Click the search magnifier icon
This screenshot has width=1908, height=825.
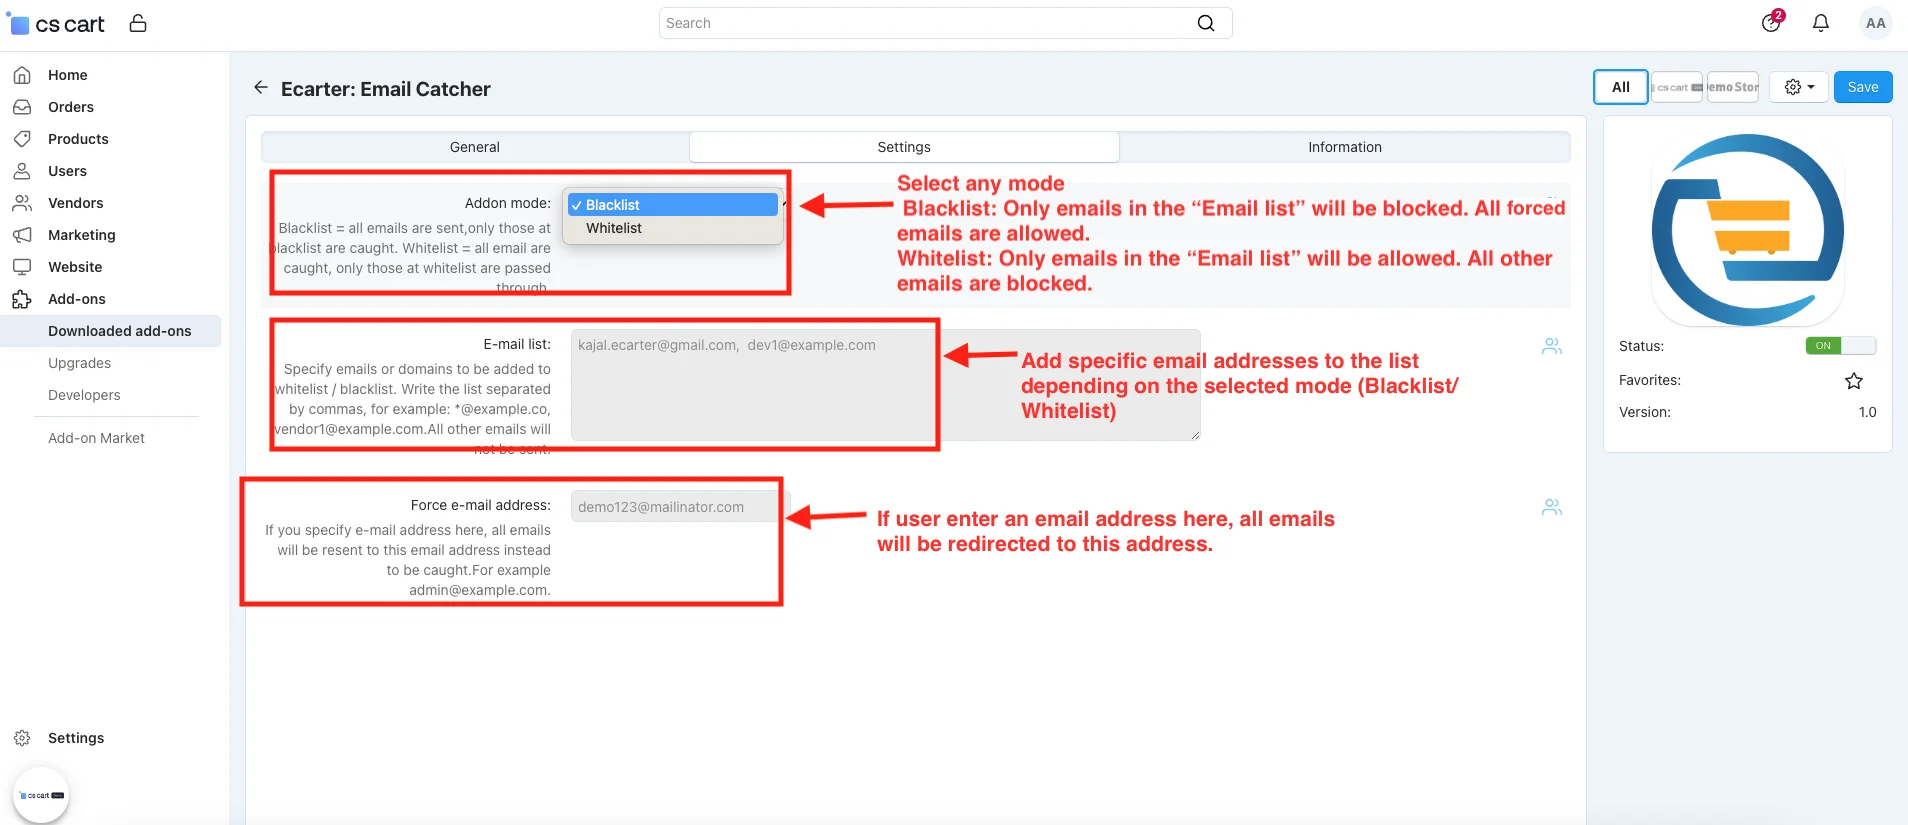(x=1206, y=23)
